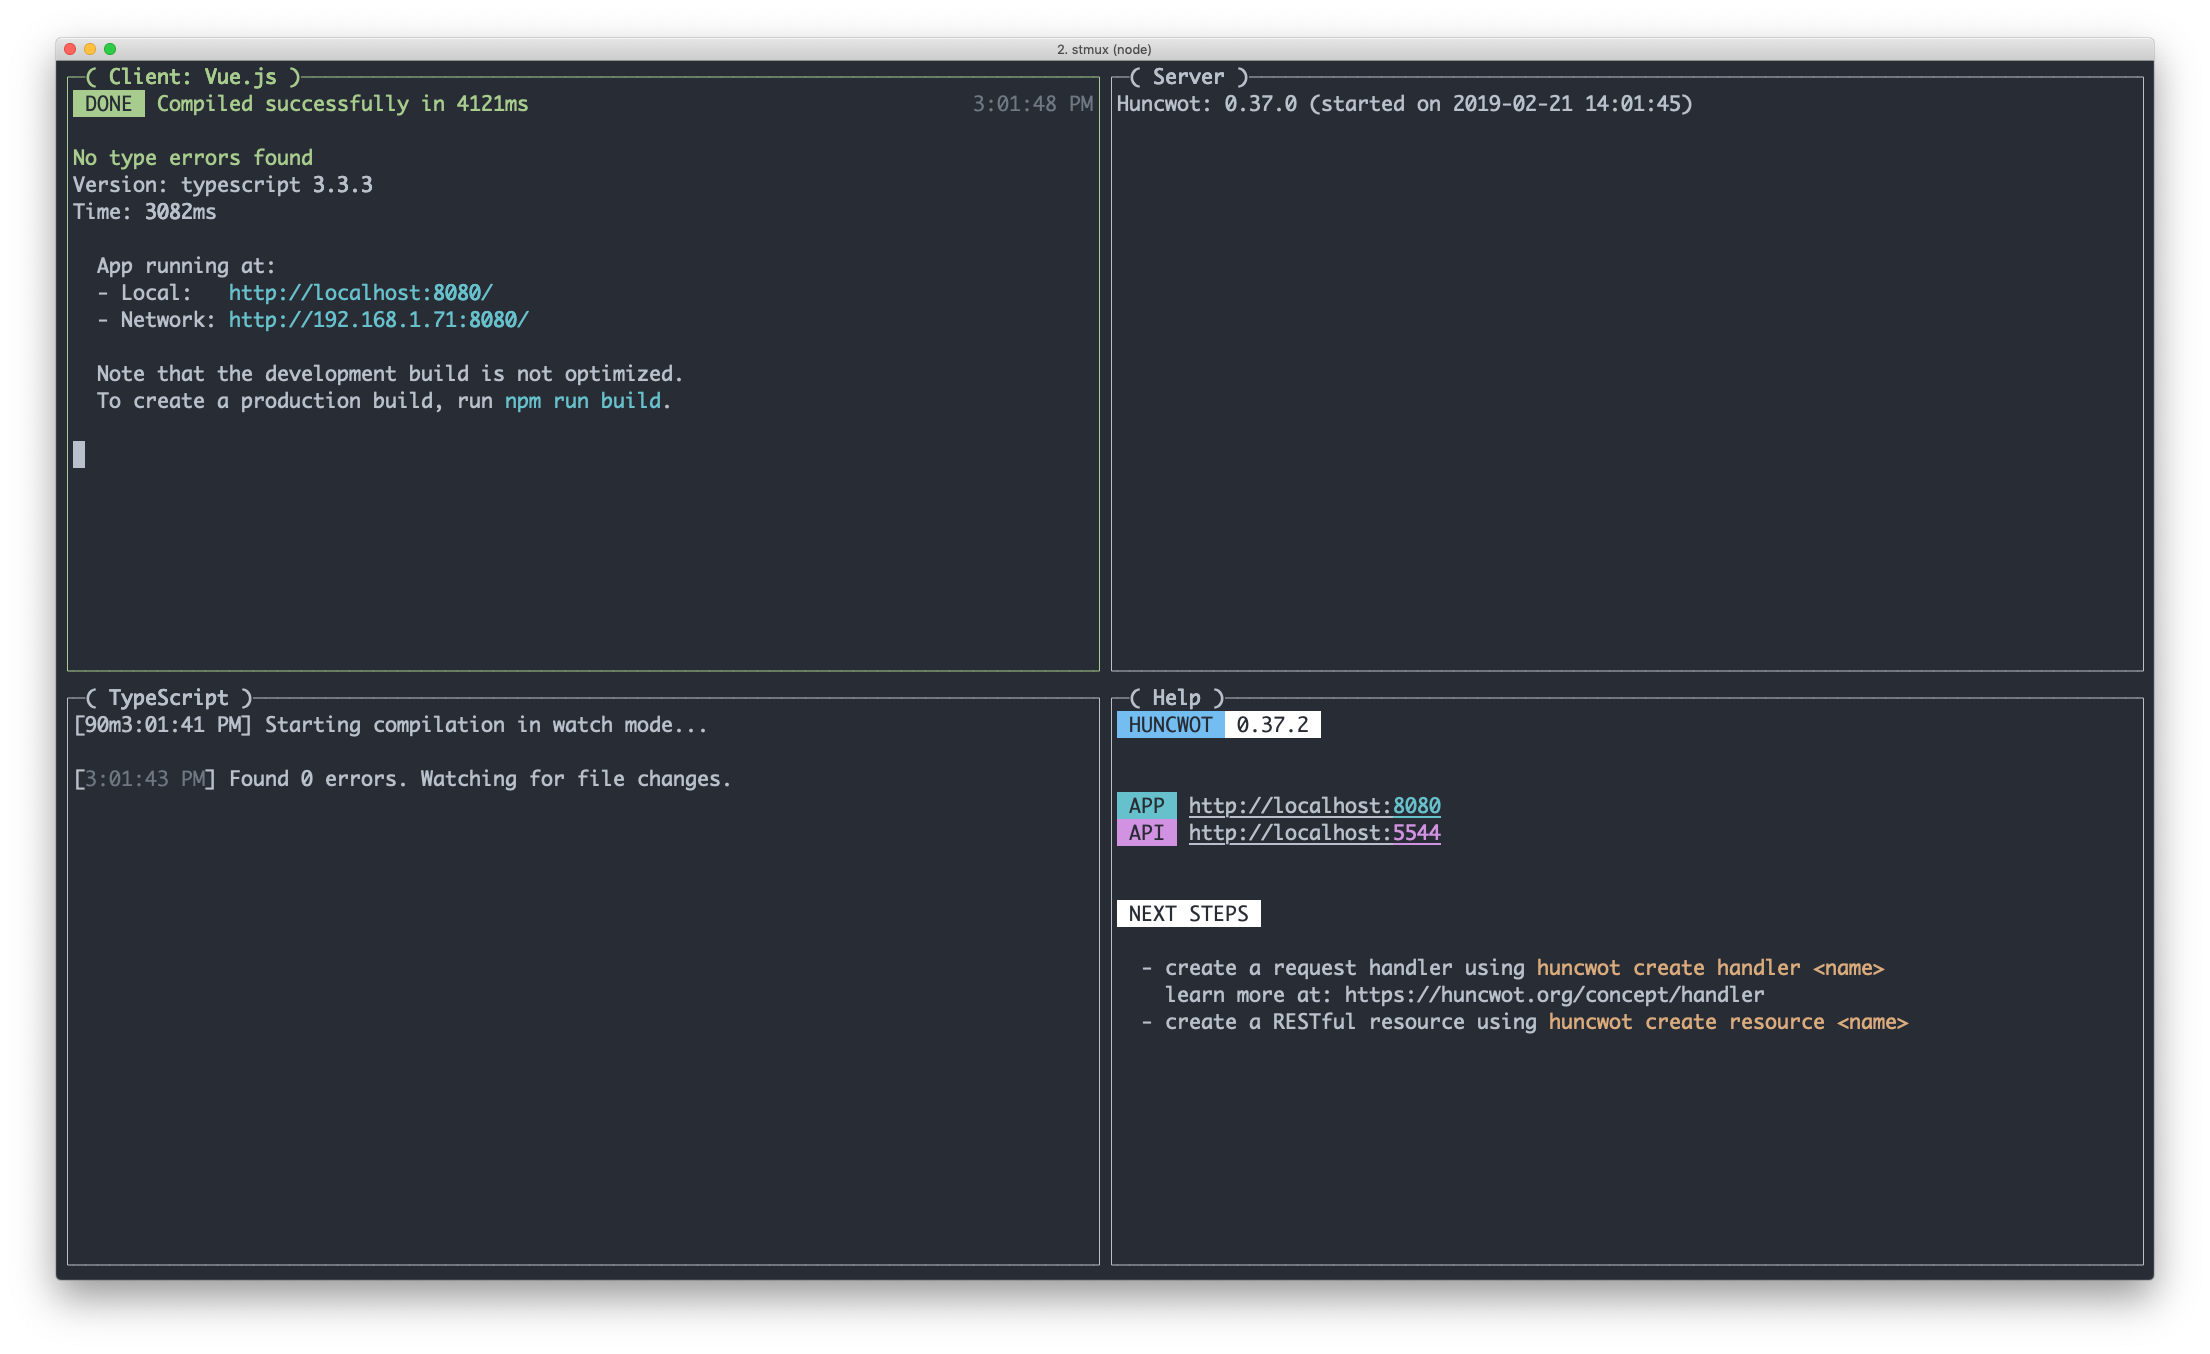Image resolution: width=2210 pixels, height=1354 pixels.
Task: Focus the Client: Vue.js pane title
Action: (192, 77)
